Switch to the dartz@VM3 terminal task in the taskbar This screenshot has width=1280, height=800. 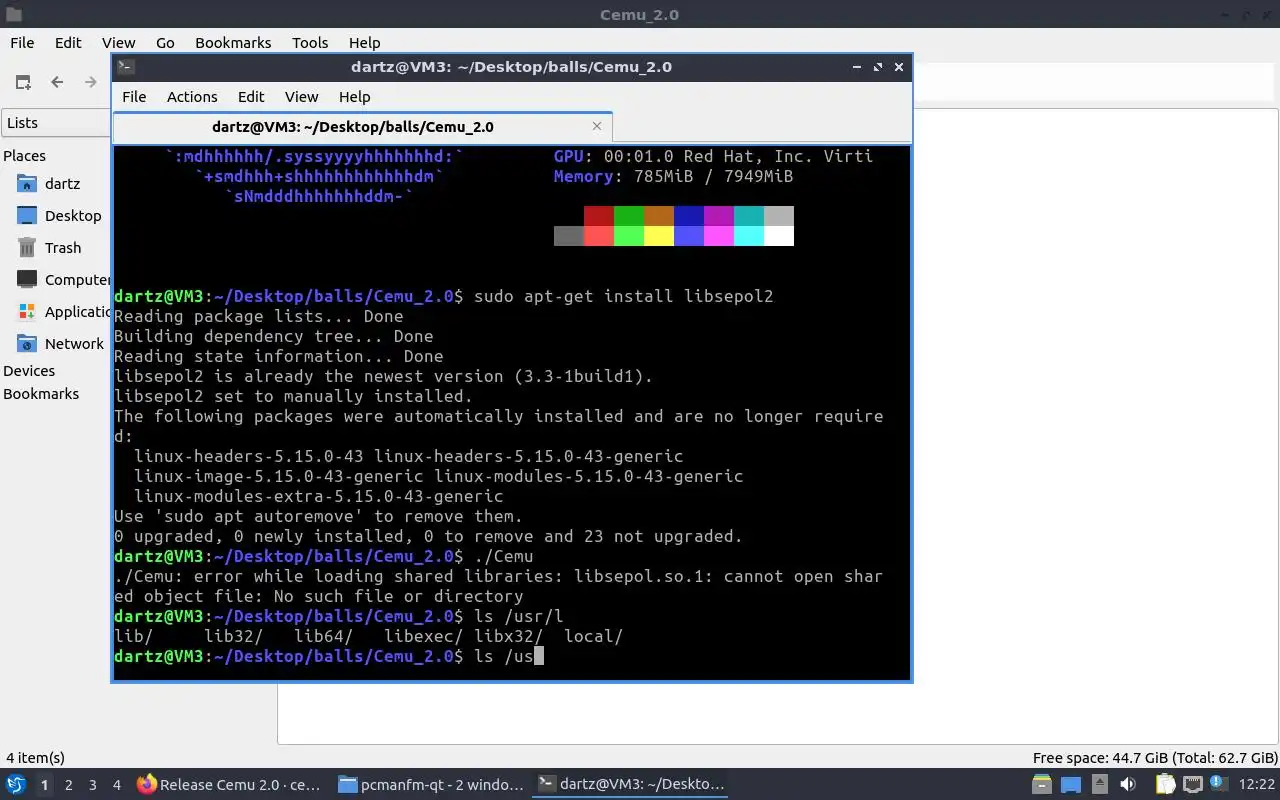(x=630, y=784)
